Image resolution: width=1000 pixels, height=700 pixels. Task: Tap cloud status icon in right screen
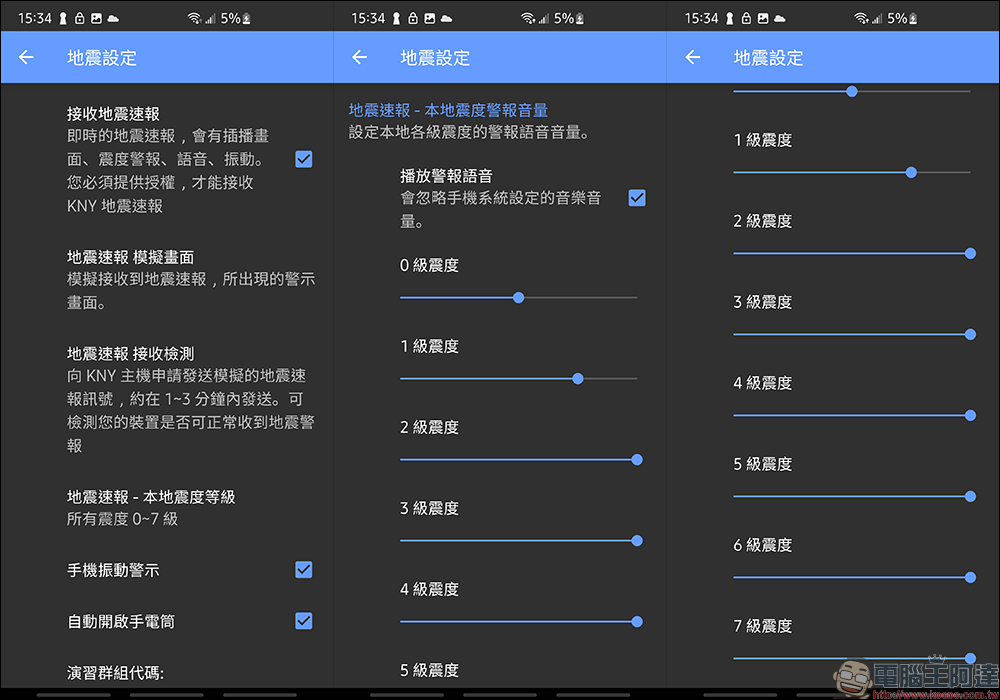point(780,18)
